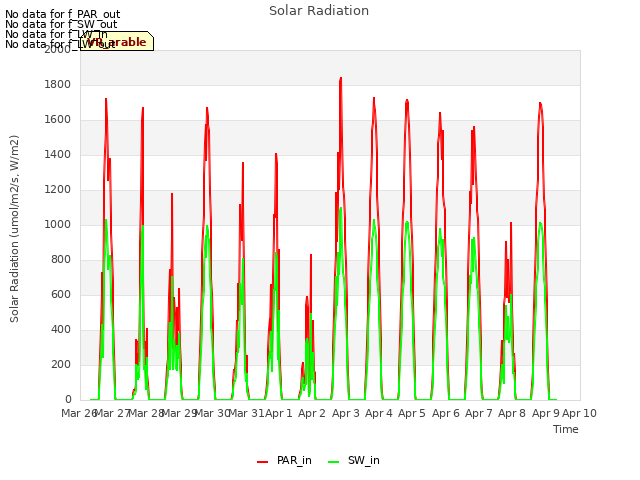
Task: Click the 1400 y-axis tick label
Action: coord(58,155)
